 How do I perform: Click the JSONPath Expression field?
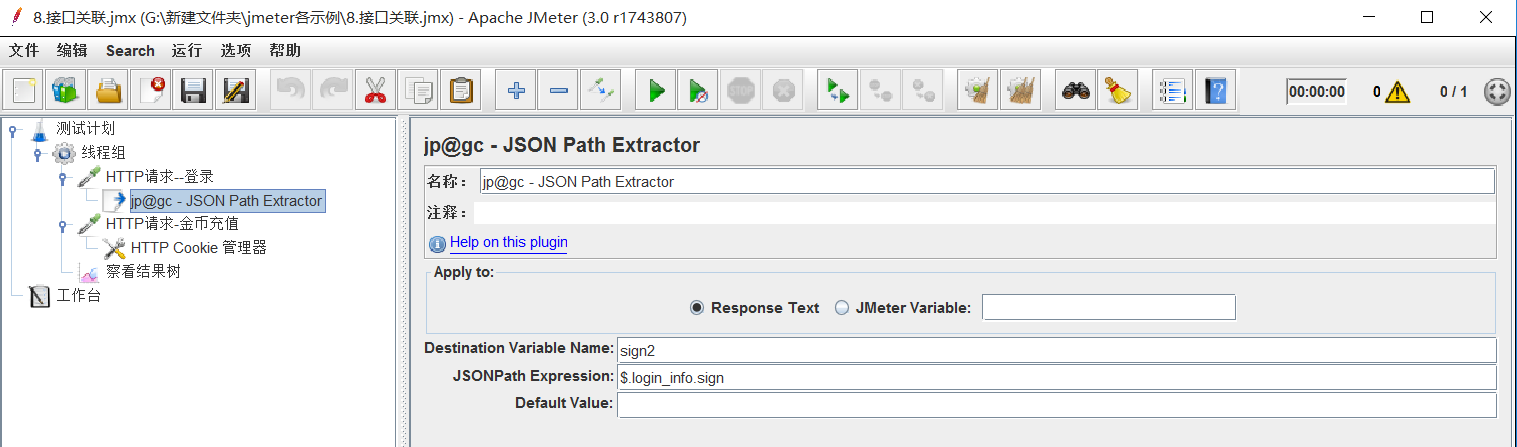(x=1057, y=377)
